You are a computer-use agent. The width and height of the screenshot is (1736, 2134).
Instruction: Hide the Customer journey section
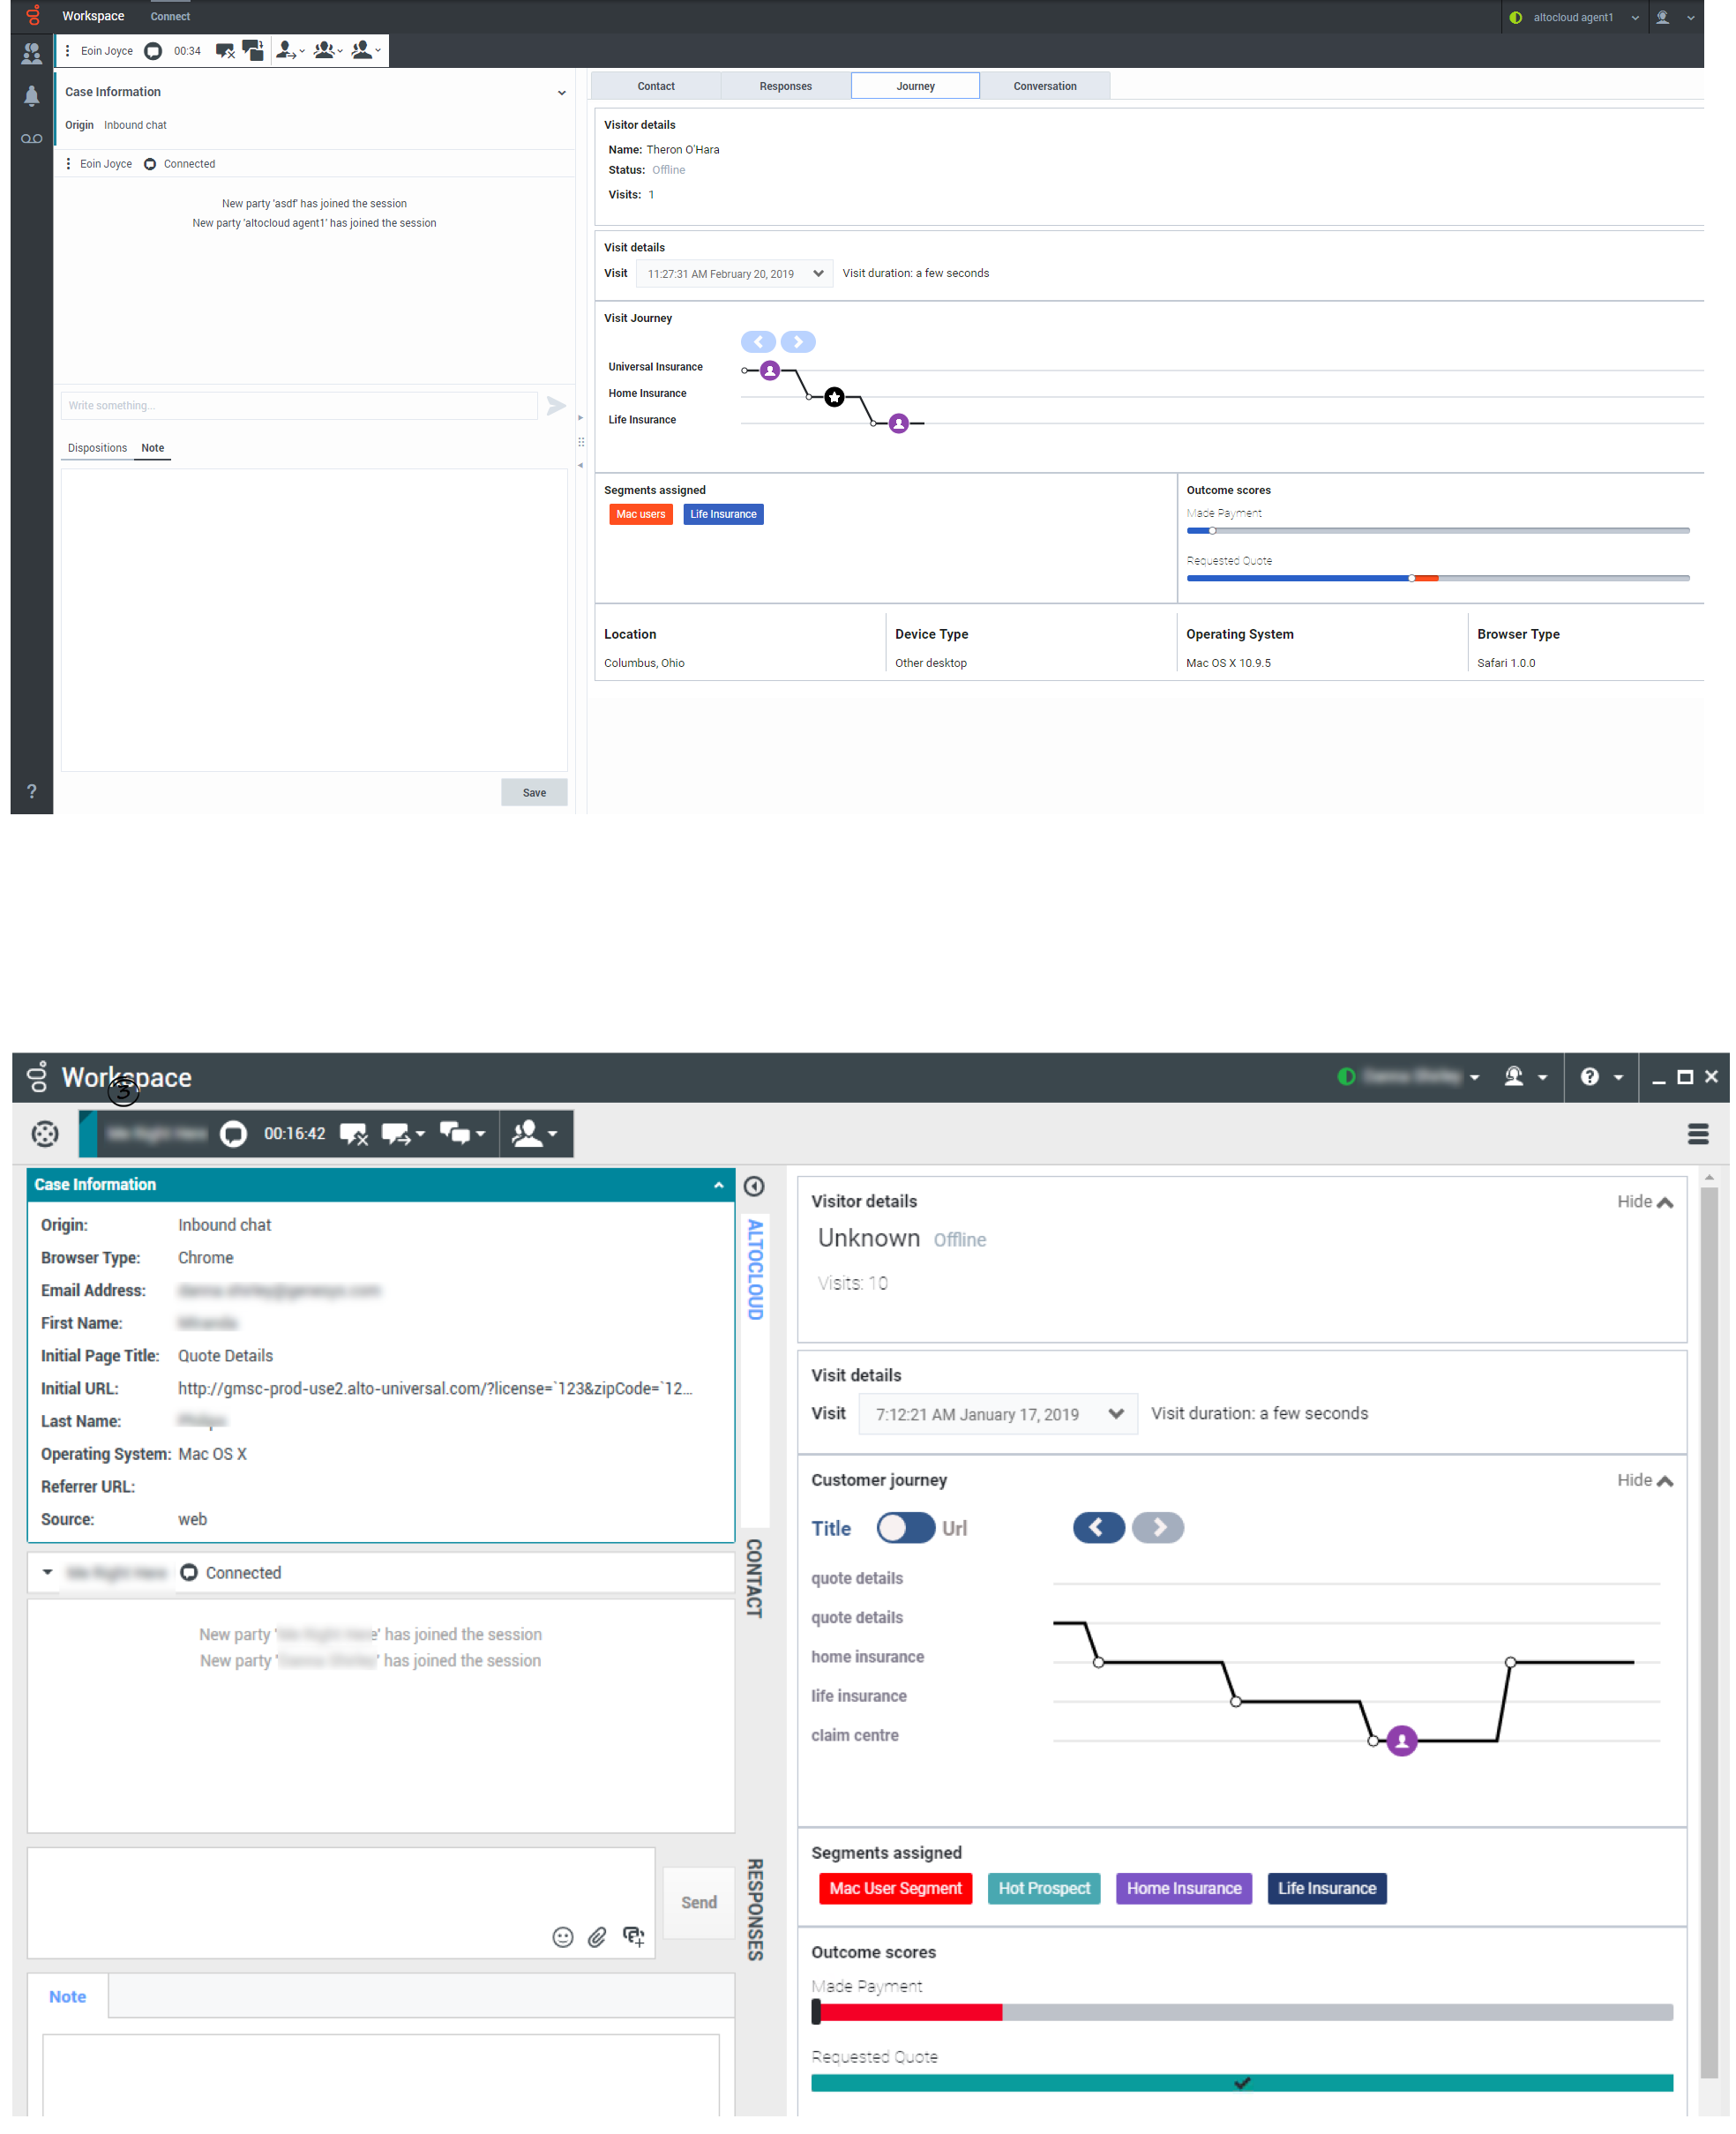(x=1644, y=1479)
